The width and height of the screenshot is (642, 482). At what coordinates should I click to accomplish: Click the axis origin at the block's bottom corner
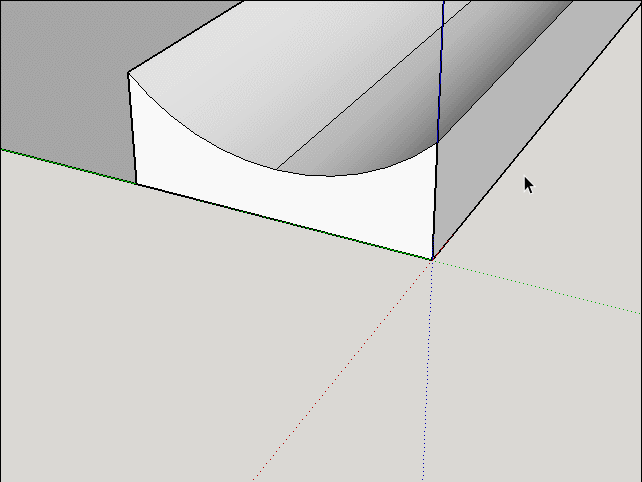pos(432,259)
